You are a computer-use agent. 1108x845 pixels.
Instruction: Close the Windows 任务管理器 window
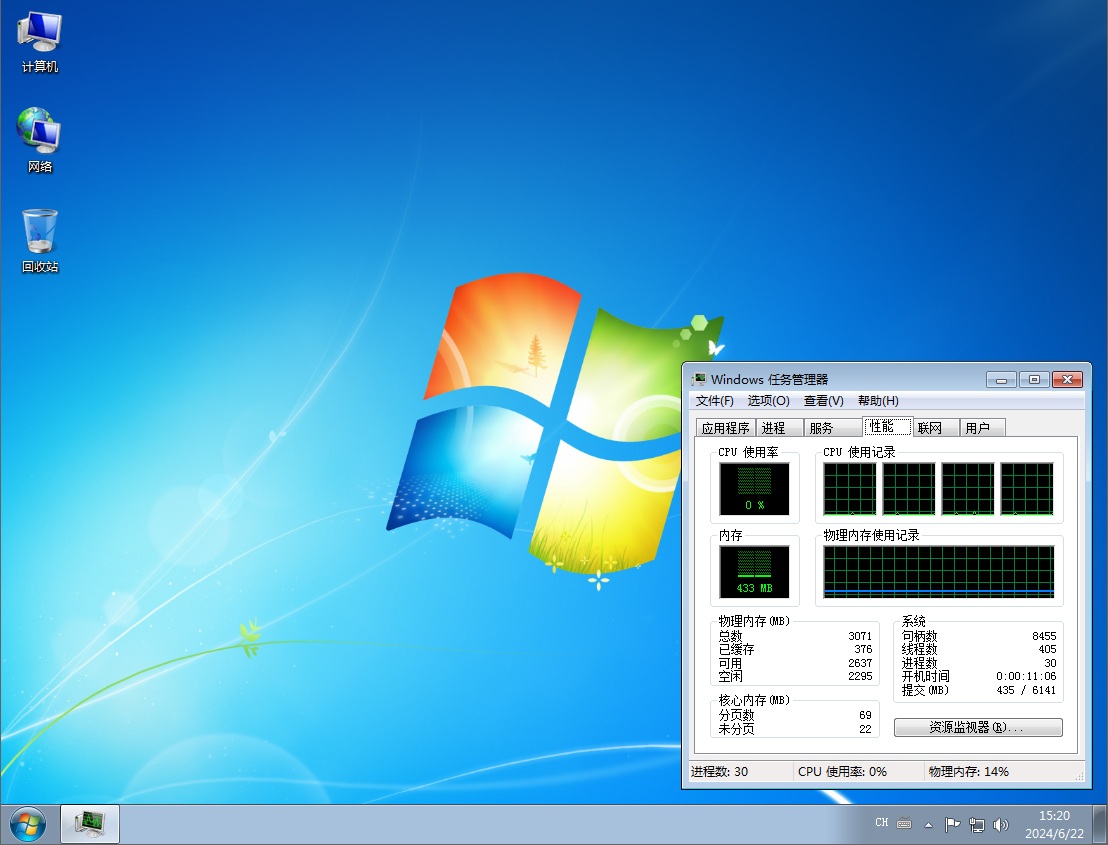(1068, 380)
